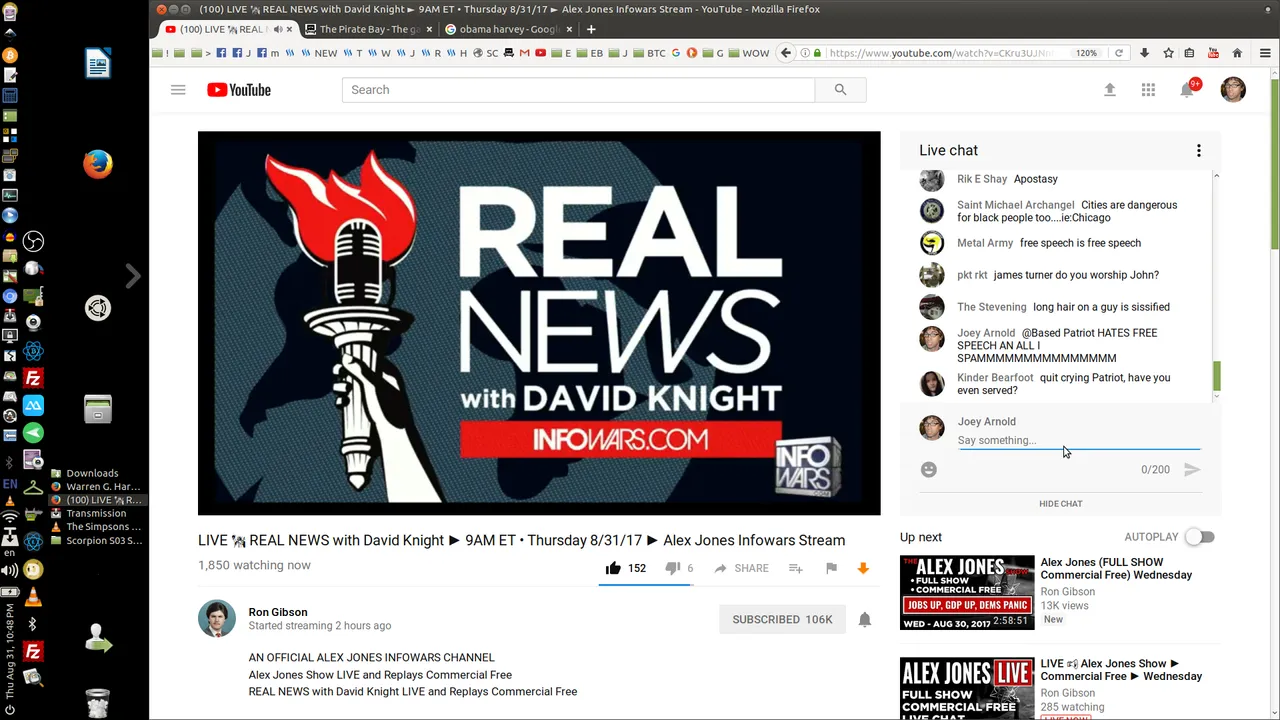Open the volume speaker tray icon

[x=10, y=571]
